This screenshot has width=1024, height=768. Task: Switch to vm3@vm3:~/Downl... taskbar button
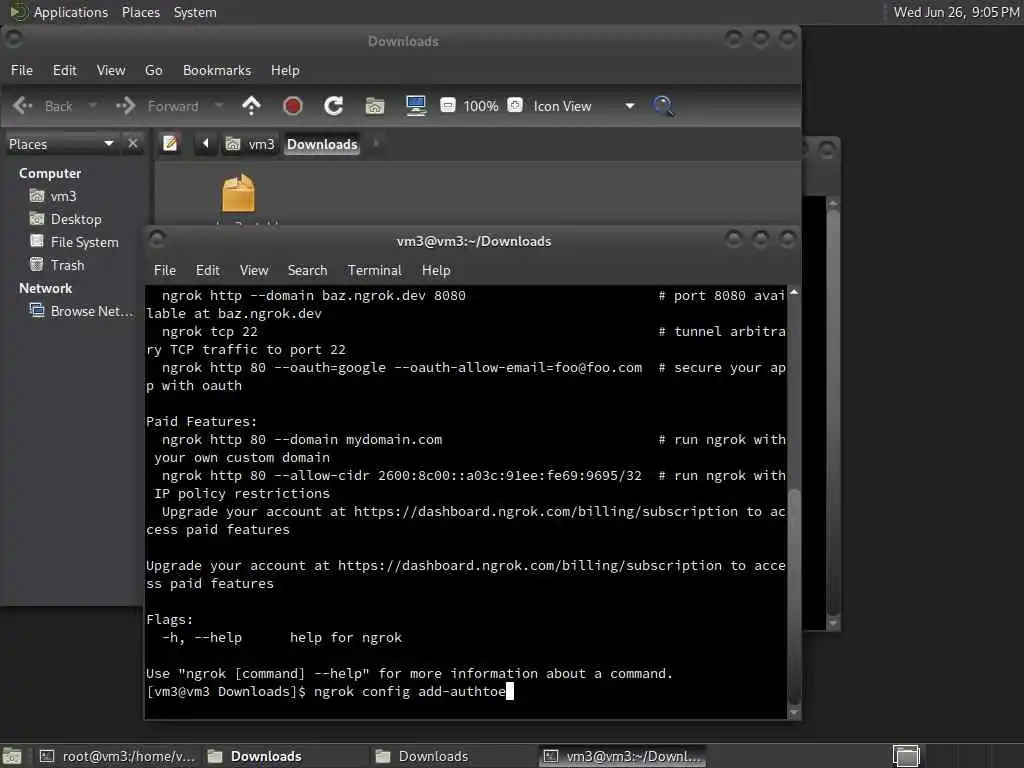622,756
